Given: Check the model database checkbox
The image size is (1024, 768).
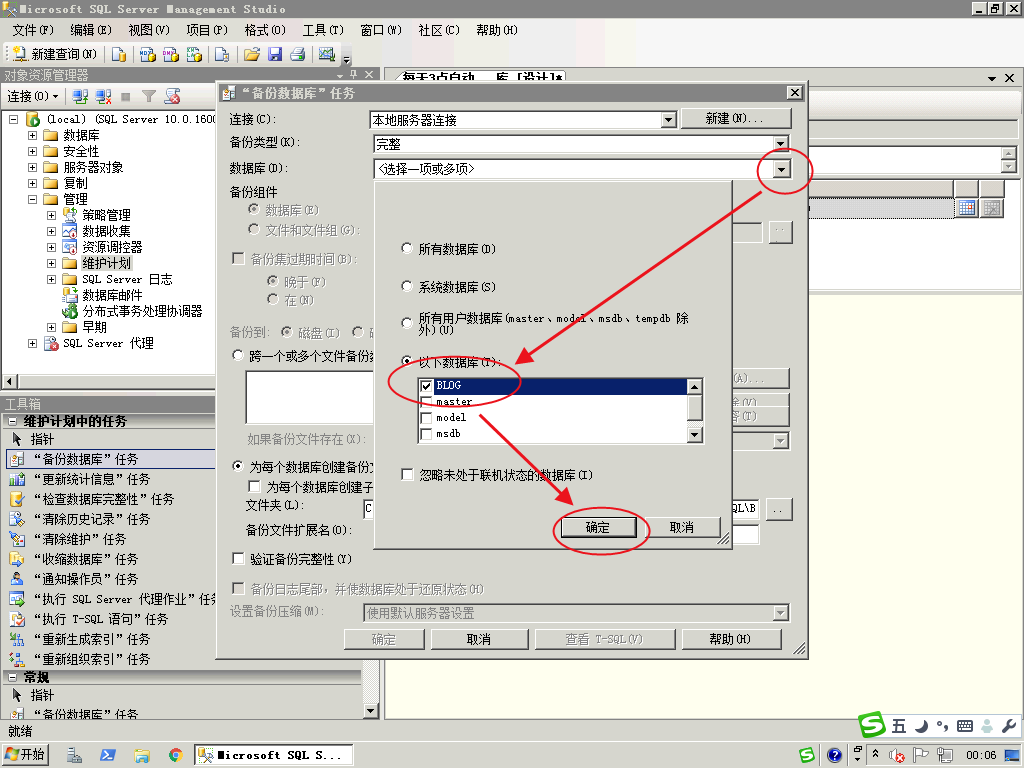Looking at the screenshot, I should [426, 417].
